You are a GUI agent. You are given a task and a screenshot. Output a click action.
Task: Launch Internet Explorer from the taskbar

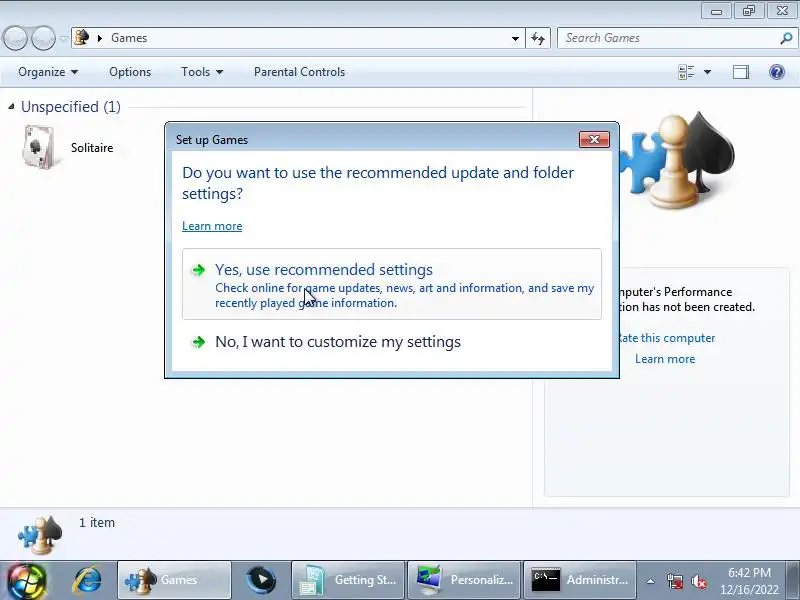pyautogui.click(x=88, y=581)
